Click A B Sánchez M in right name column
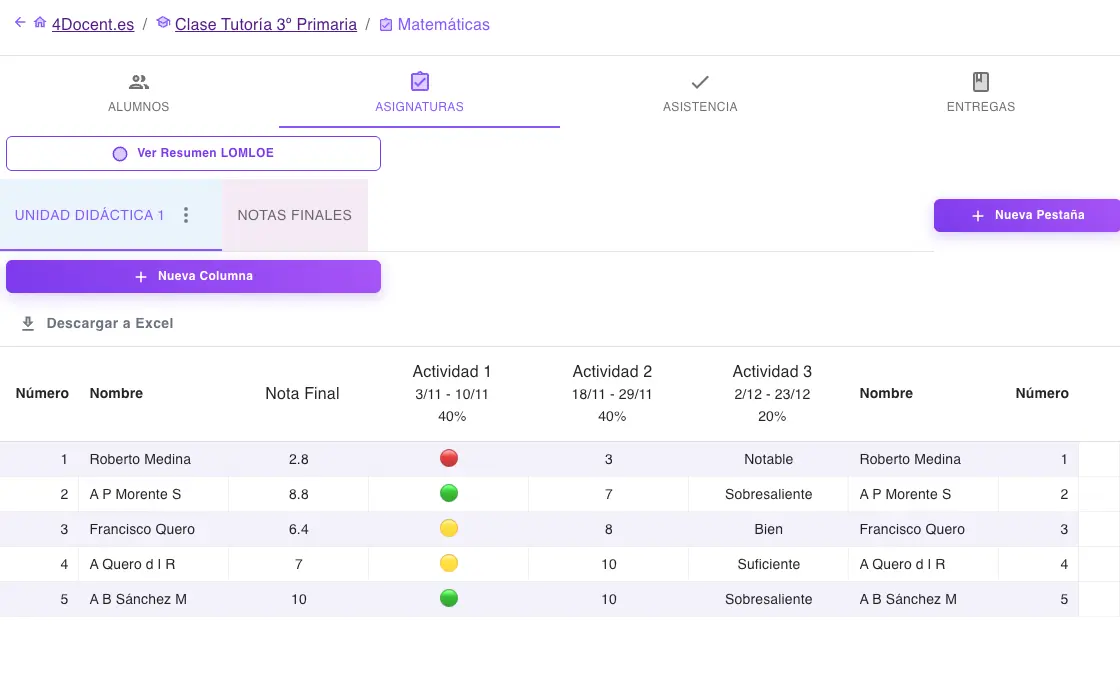This screenshot has width=1120, height=692. [x=908, y=599]
